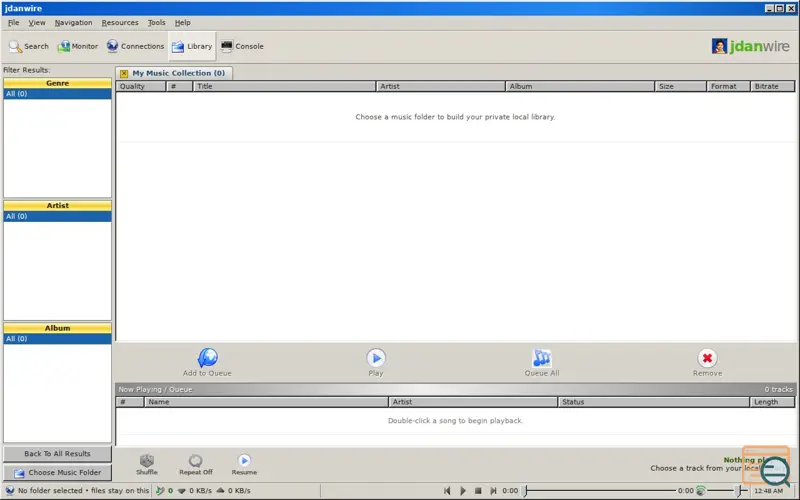Sort library by Album column
Image resolution: width=800 pixels, height=500 pixels.
580,86
